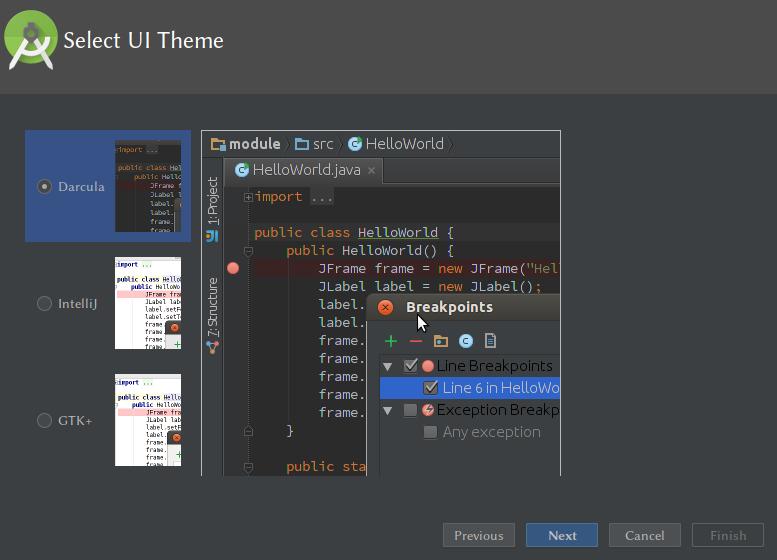Image resolution: width=777 pixels, height=560 pixels.
Task: Expand the folded import block
Action: pyautogui.click(x=248, y=197)
